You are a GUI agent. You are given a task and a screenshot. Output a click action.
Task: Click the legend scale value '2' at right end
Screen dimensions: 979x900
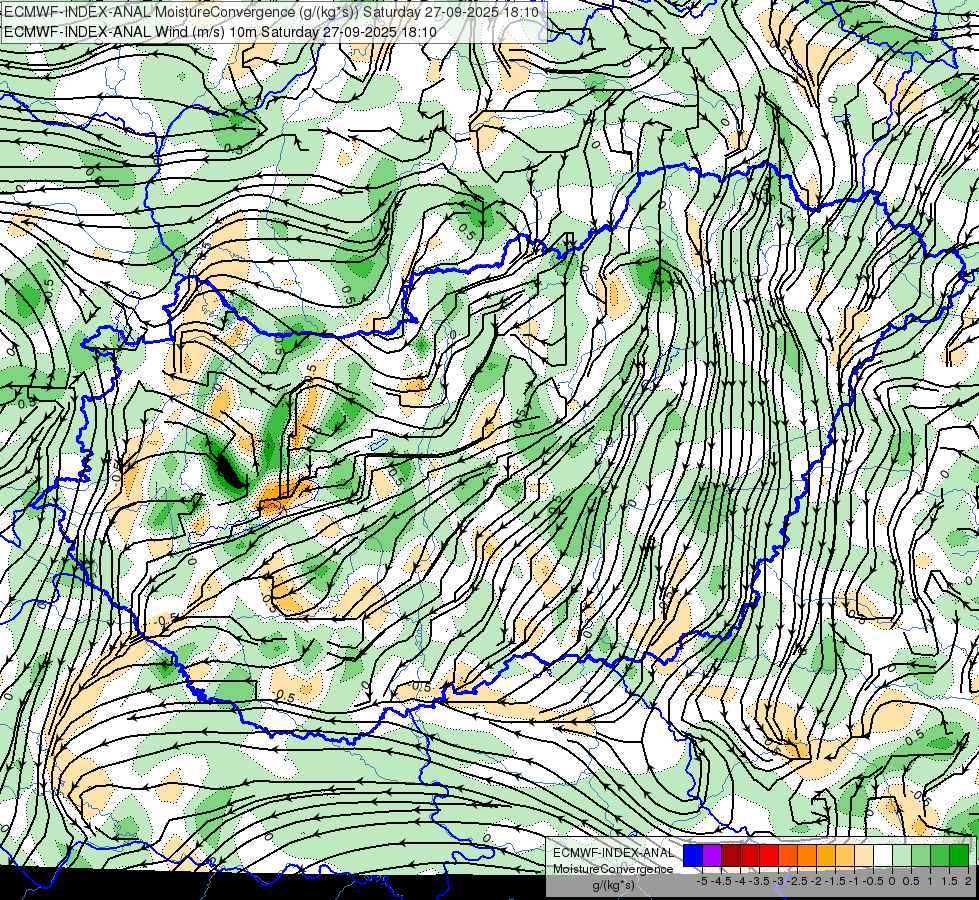coord(968,881)
